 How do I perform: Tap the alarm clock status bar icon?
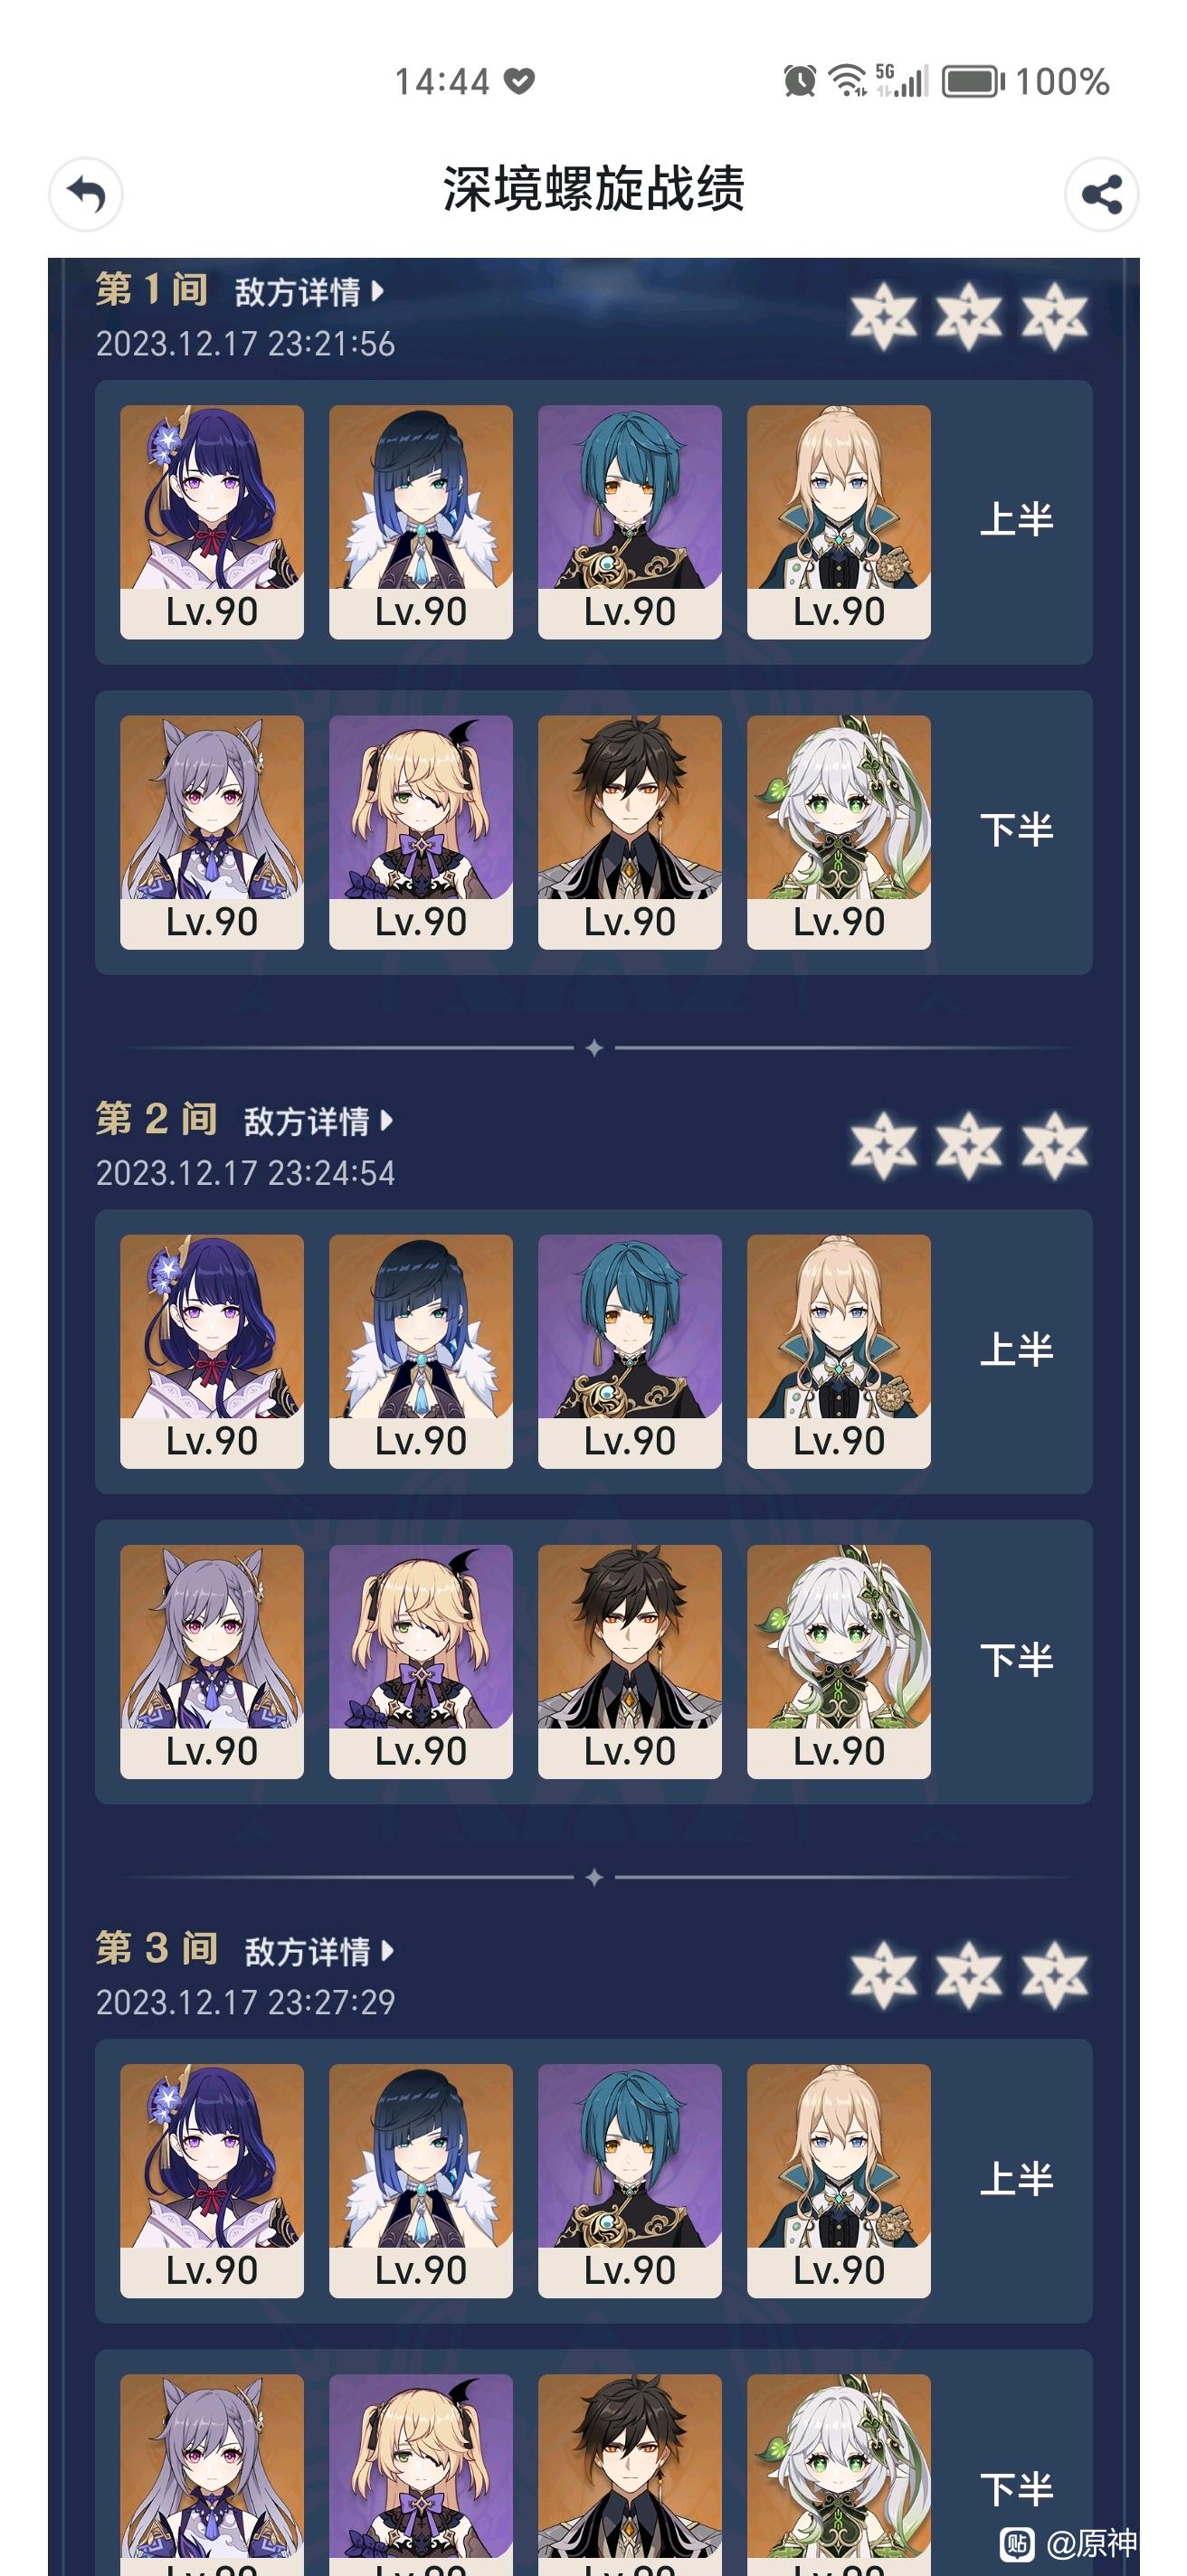coord(800,81)
